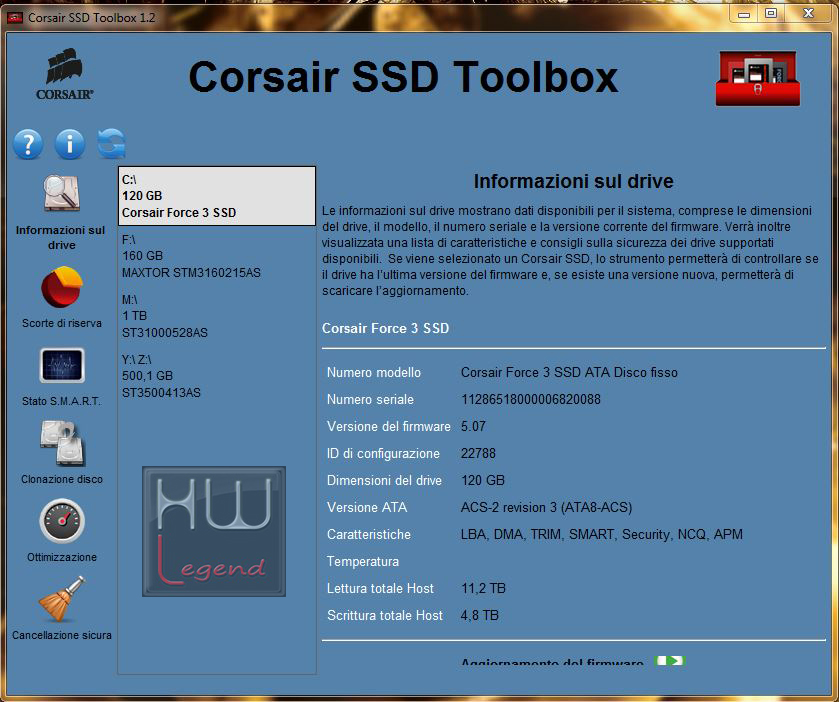The width and height of the screenshot is (839, 702).
Task: Open the Scorte di riserva pie chart icon
Action: (x=62, y=287)
